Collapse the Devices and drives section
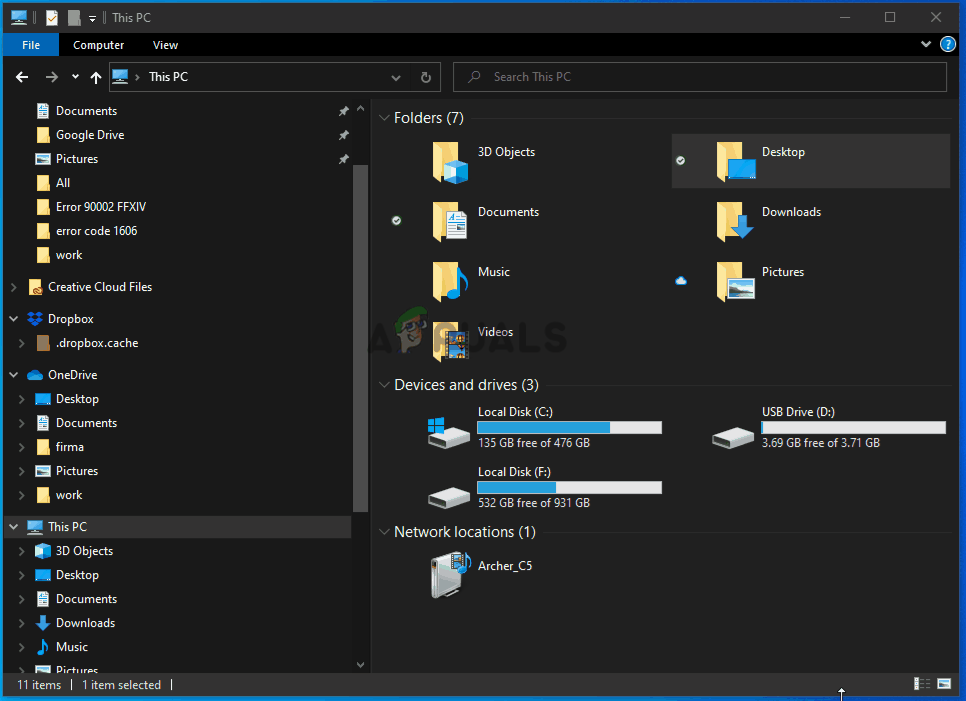Viewport: 966px width, 701px height. tap(383, 385)
